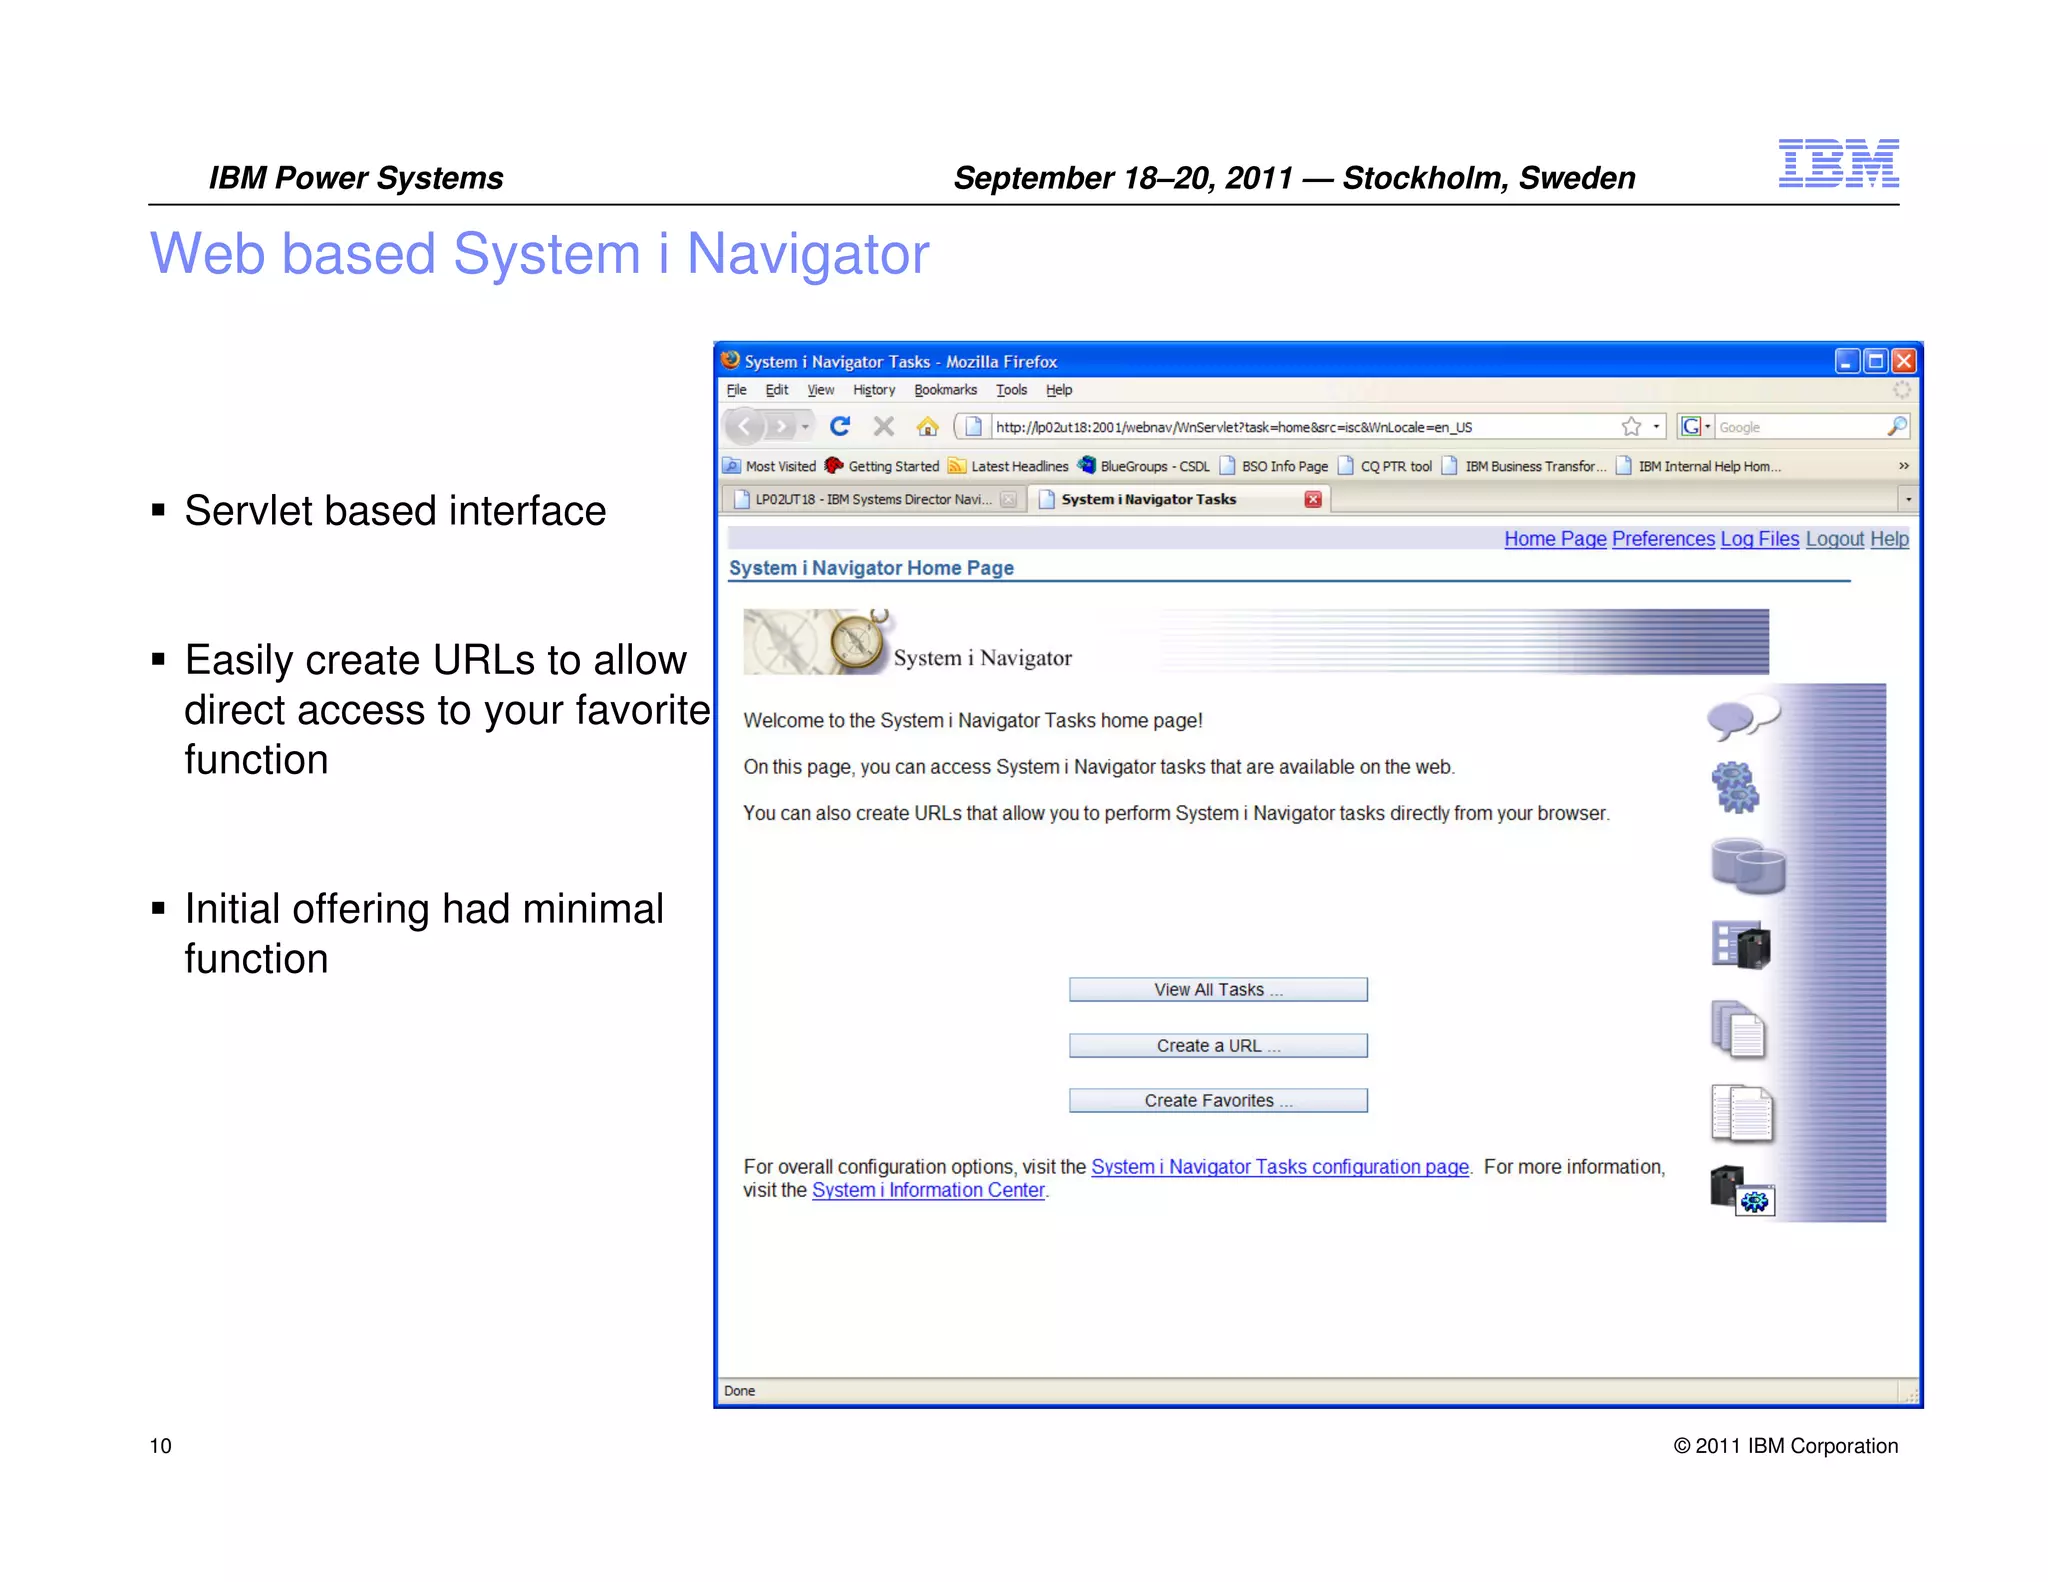Viewport: 2048px width, 1582px height.
Task: Open the chat bubbles task icon
Action: click(1743, 718)
